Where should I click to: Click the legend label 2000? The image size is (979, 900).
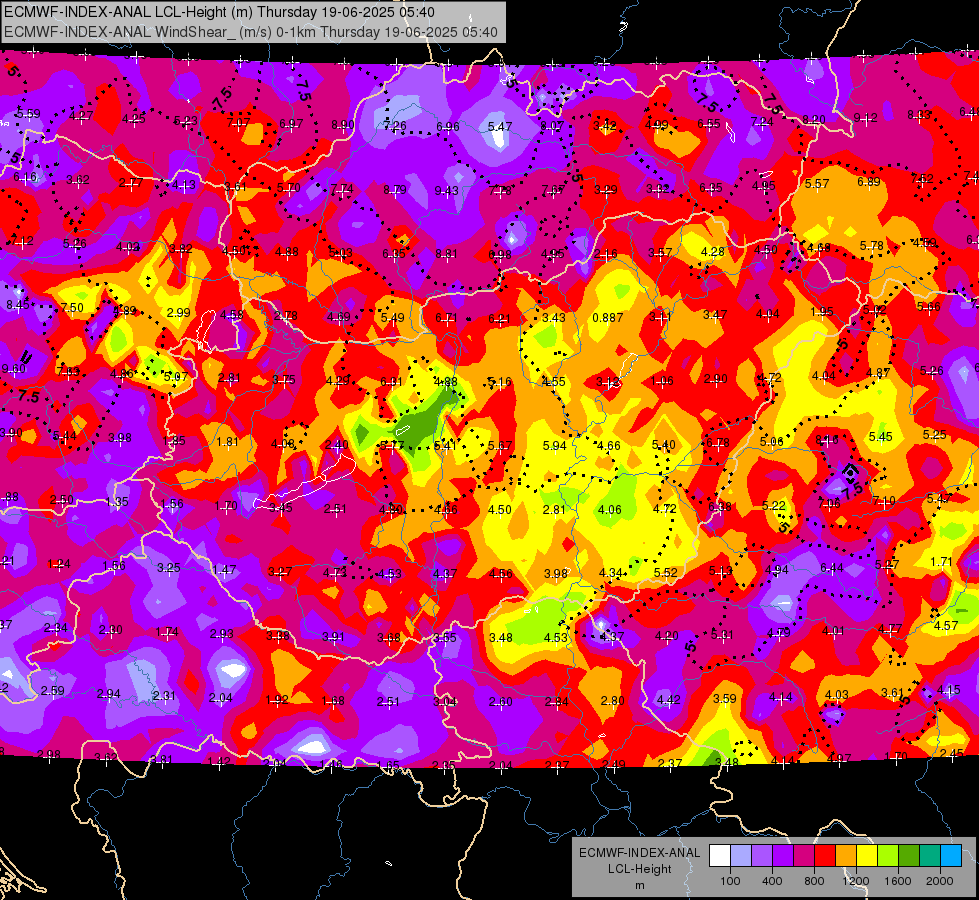click(x=940, y=881)
